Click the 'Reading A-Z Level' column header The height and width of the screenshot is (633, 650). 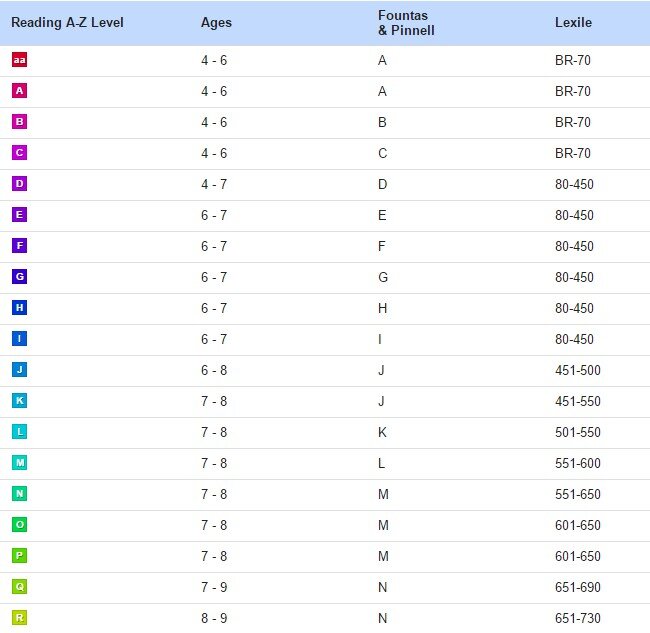(x=67, y=22)
